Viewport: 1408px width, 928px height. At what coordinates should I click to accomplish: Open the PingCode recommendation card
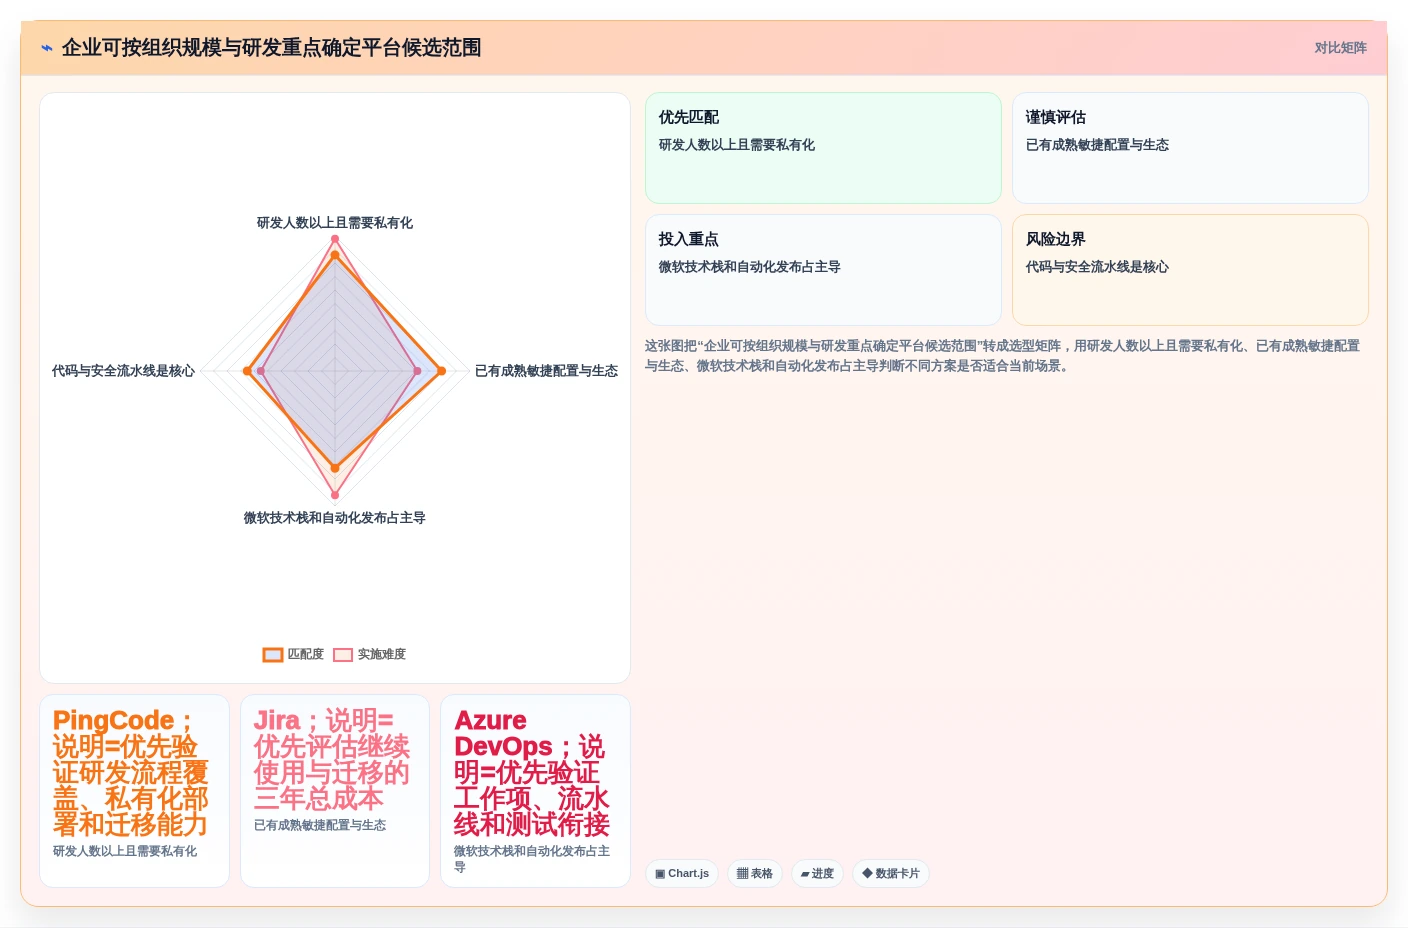pyautogui.click(x=135, y=791)
